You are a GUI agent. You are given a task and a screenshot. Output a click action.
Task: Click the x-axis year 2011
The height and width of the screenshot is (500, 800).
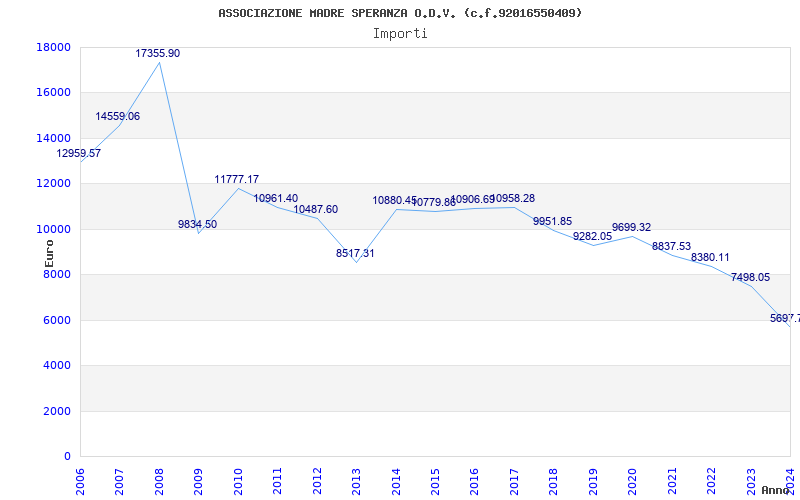278,481
